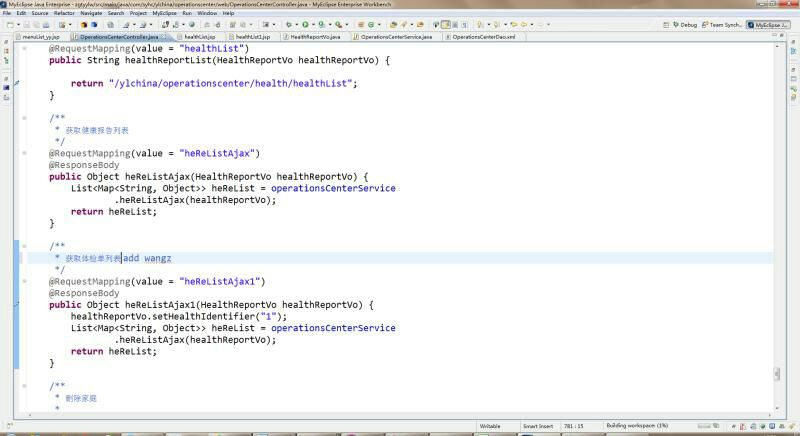Click the New file toolbar icon
The width and height of the screenshot is (800, 436).
click(7, 24)
